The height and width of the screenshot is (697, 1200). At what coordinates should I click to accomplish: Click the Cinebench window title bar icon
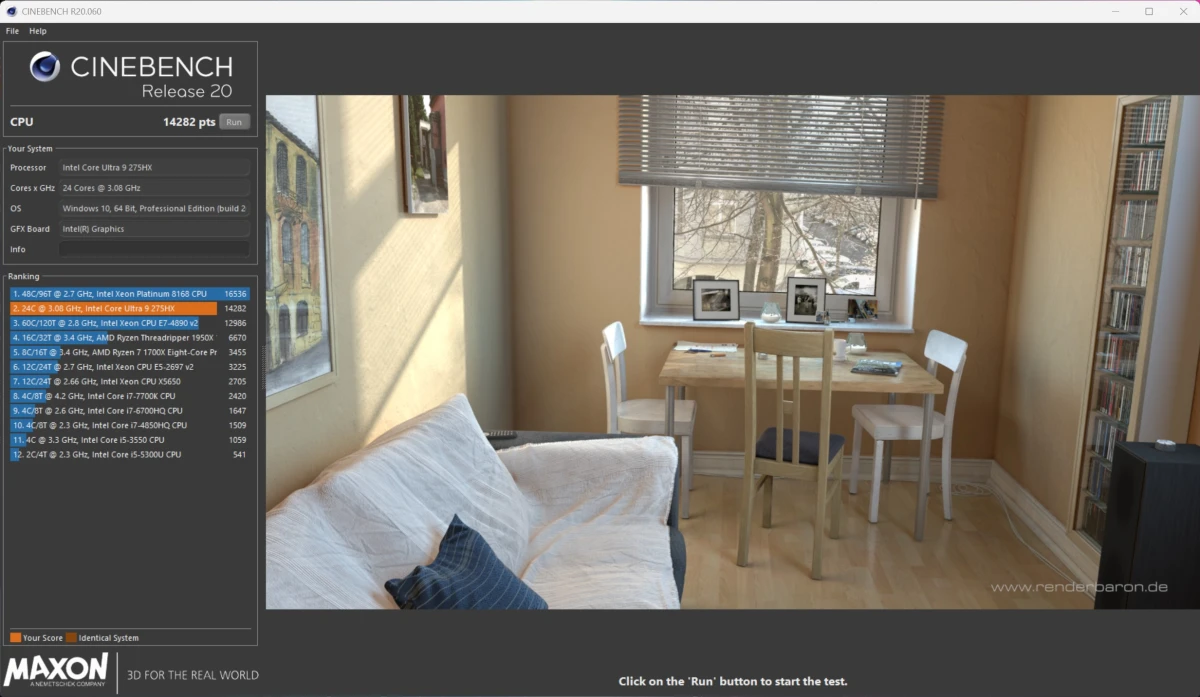(10, 11)
